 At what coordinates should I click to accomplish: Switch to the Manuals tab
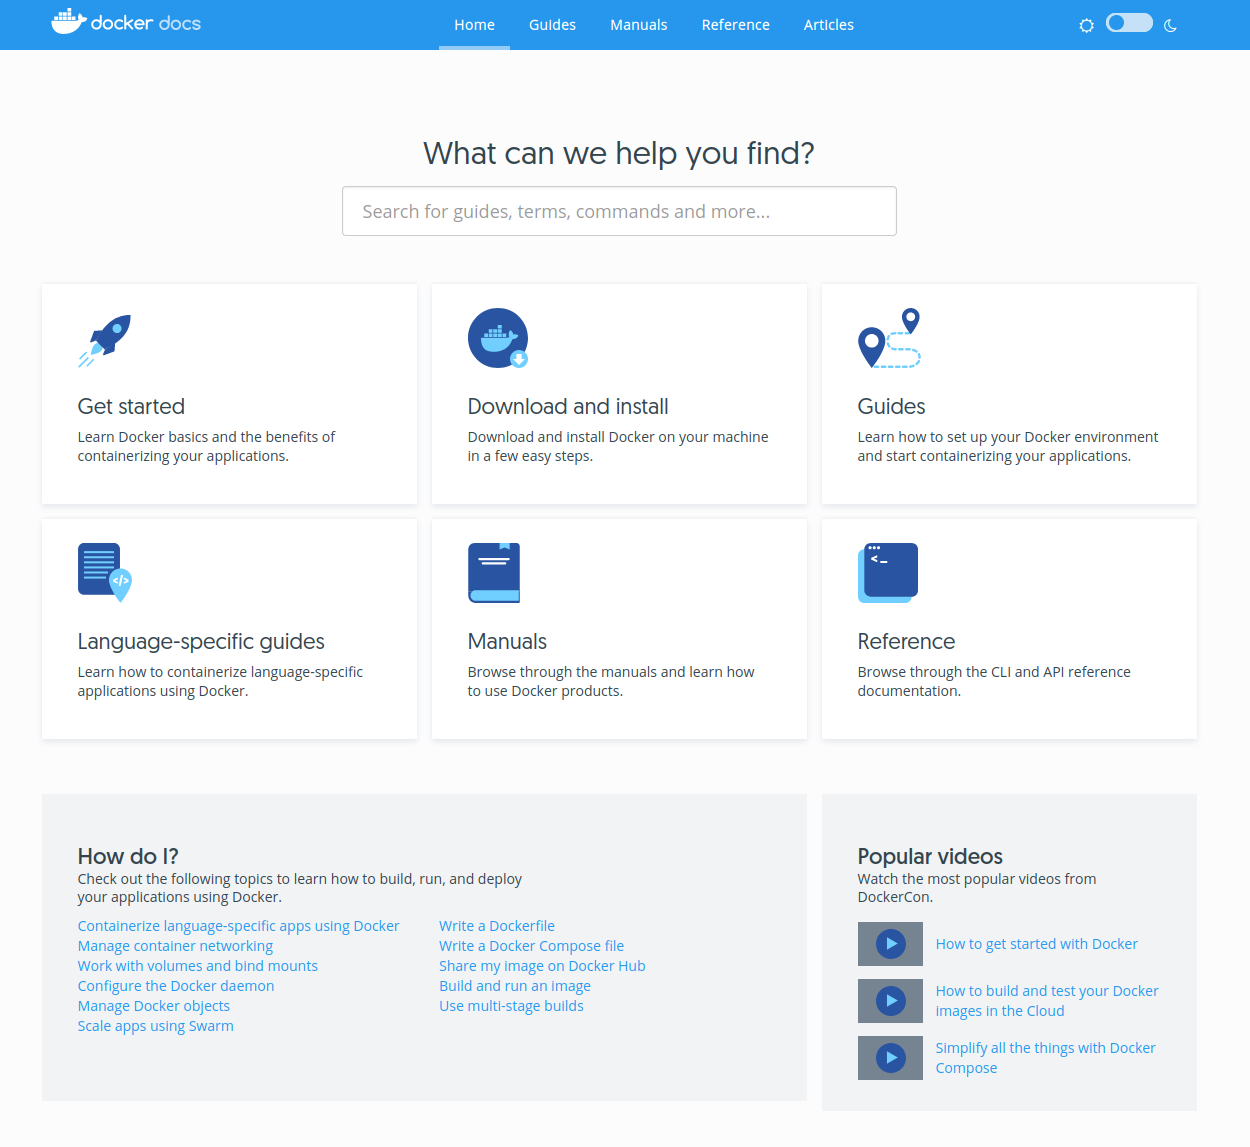click(639, 24)
